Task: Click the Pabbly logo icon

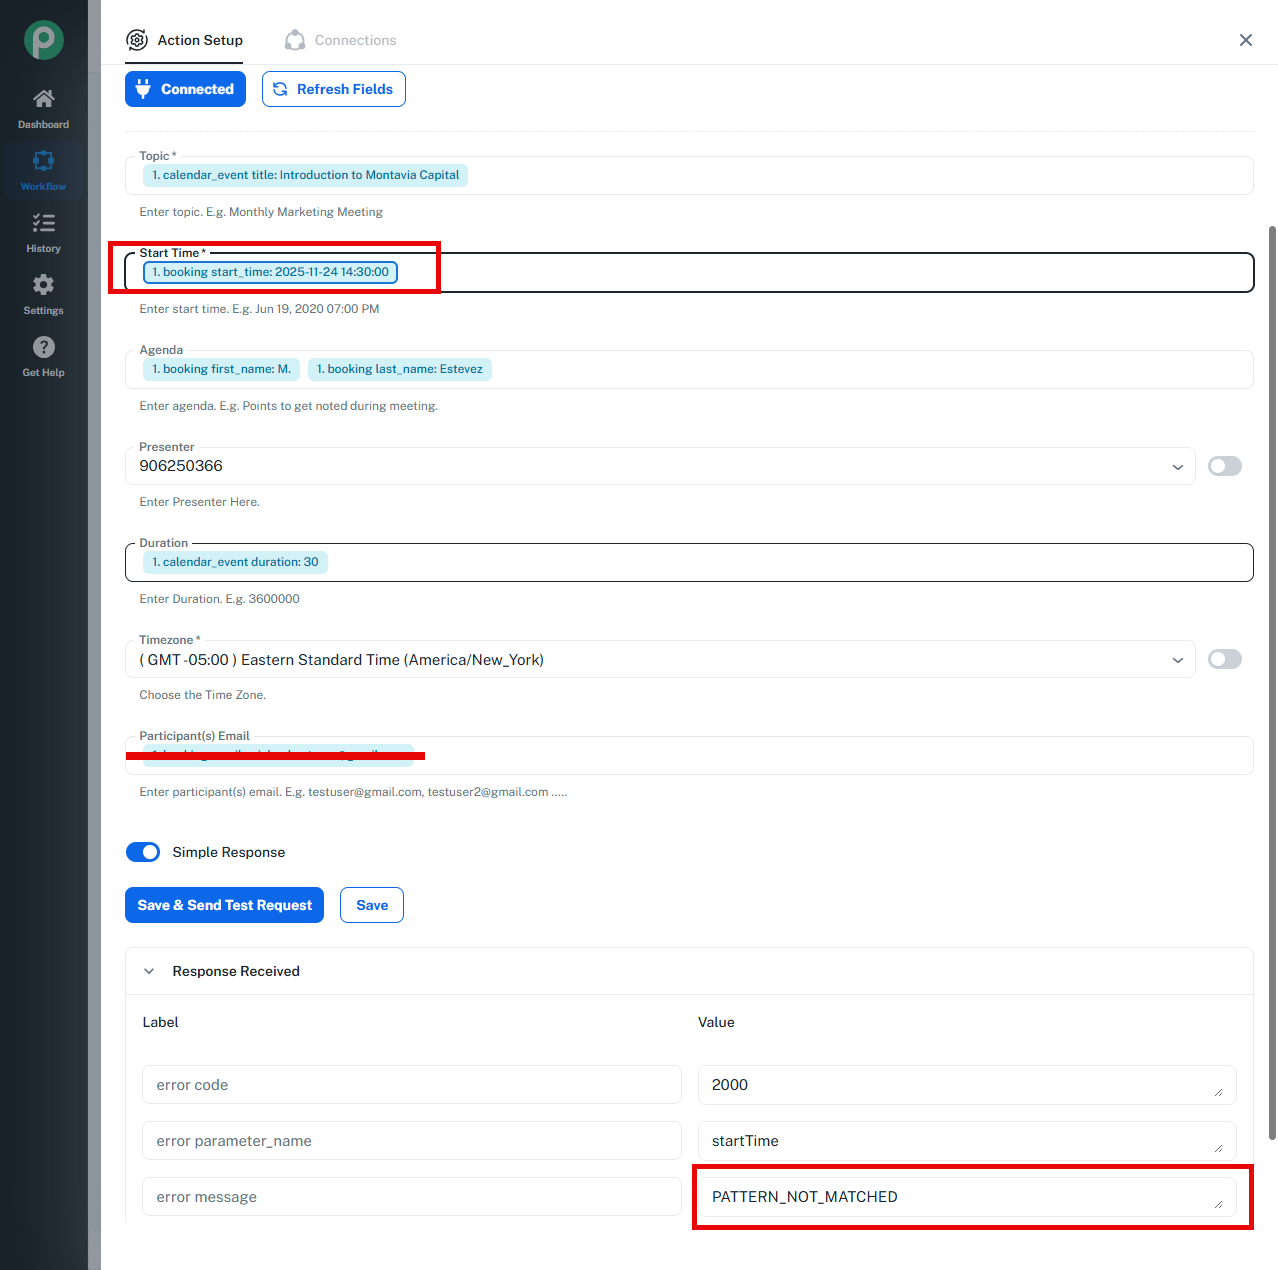Action: point(44,40)
